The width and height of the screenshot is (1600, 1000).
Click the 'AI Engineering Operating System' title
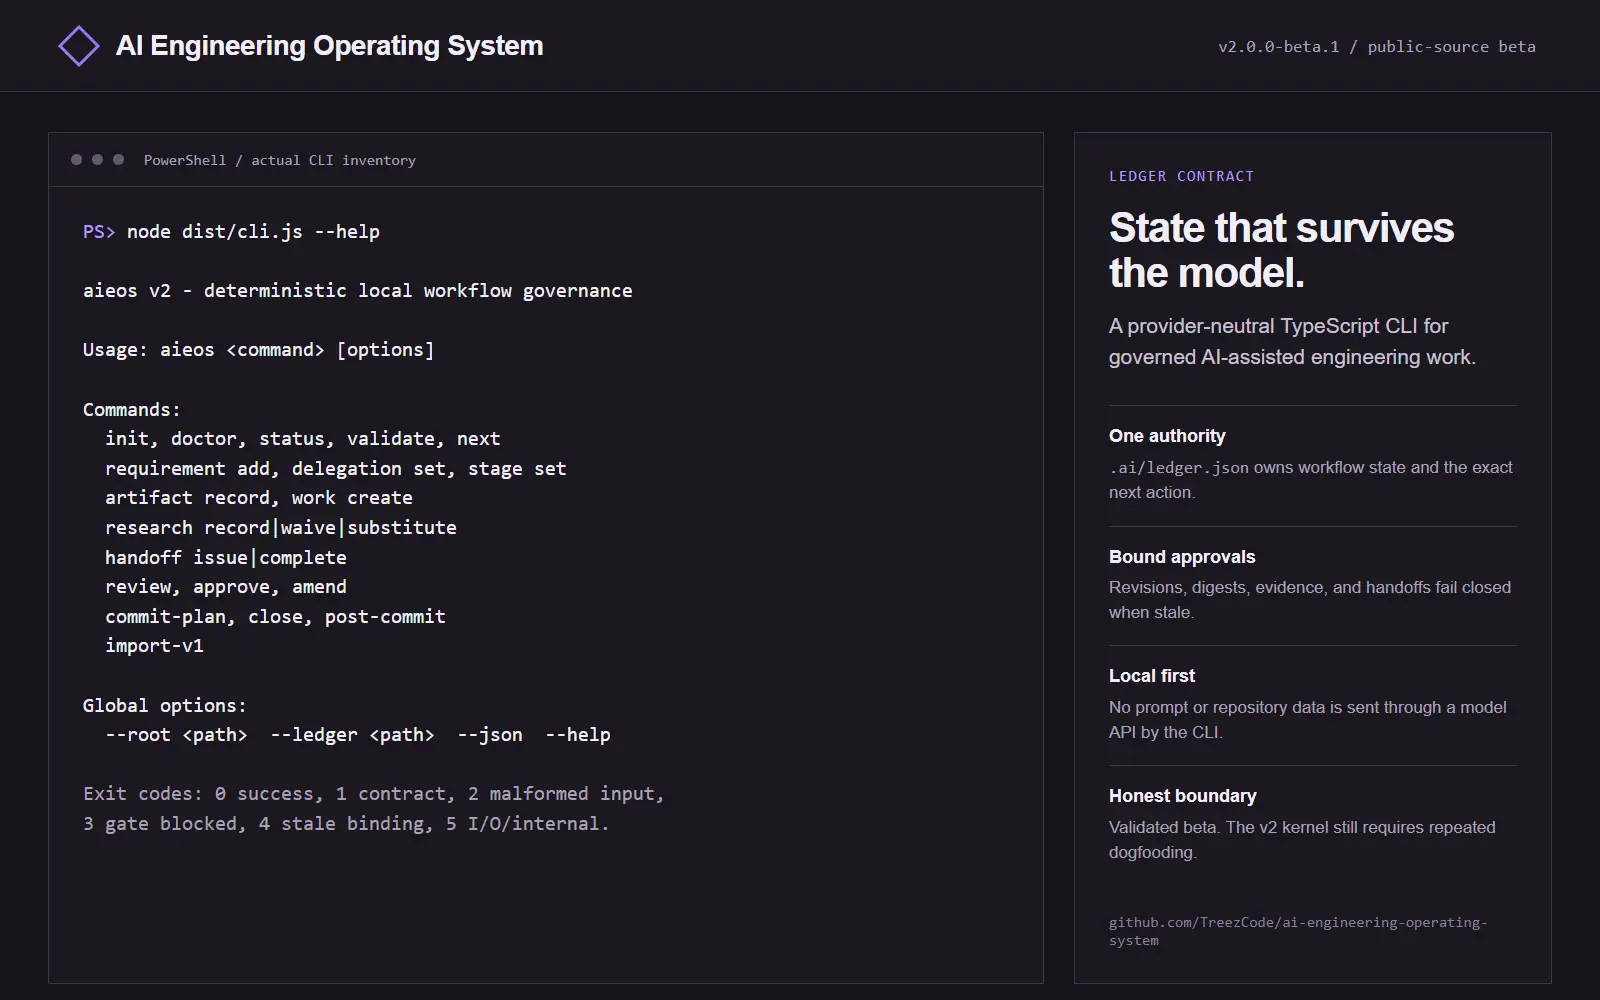(329, 46)
